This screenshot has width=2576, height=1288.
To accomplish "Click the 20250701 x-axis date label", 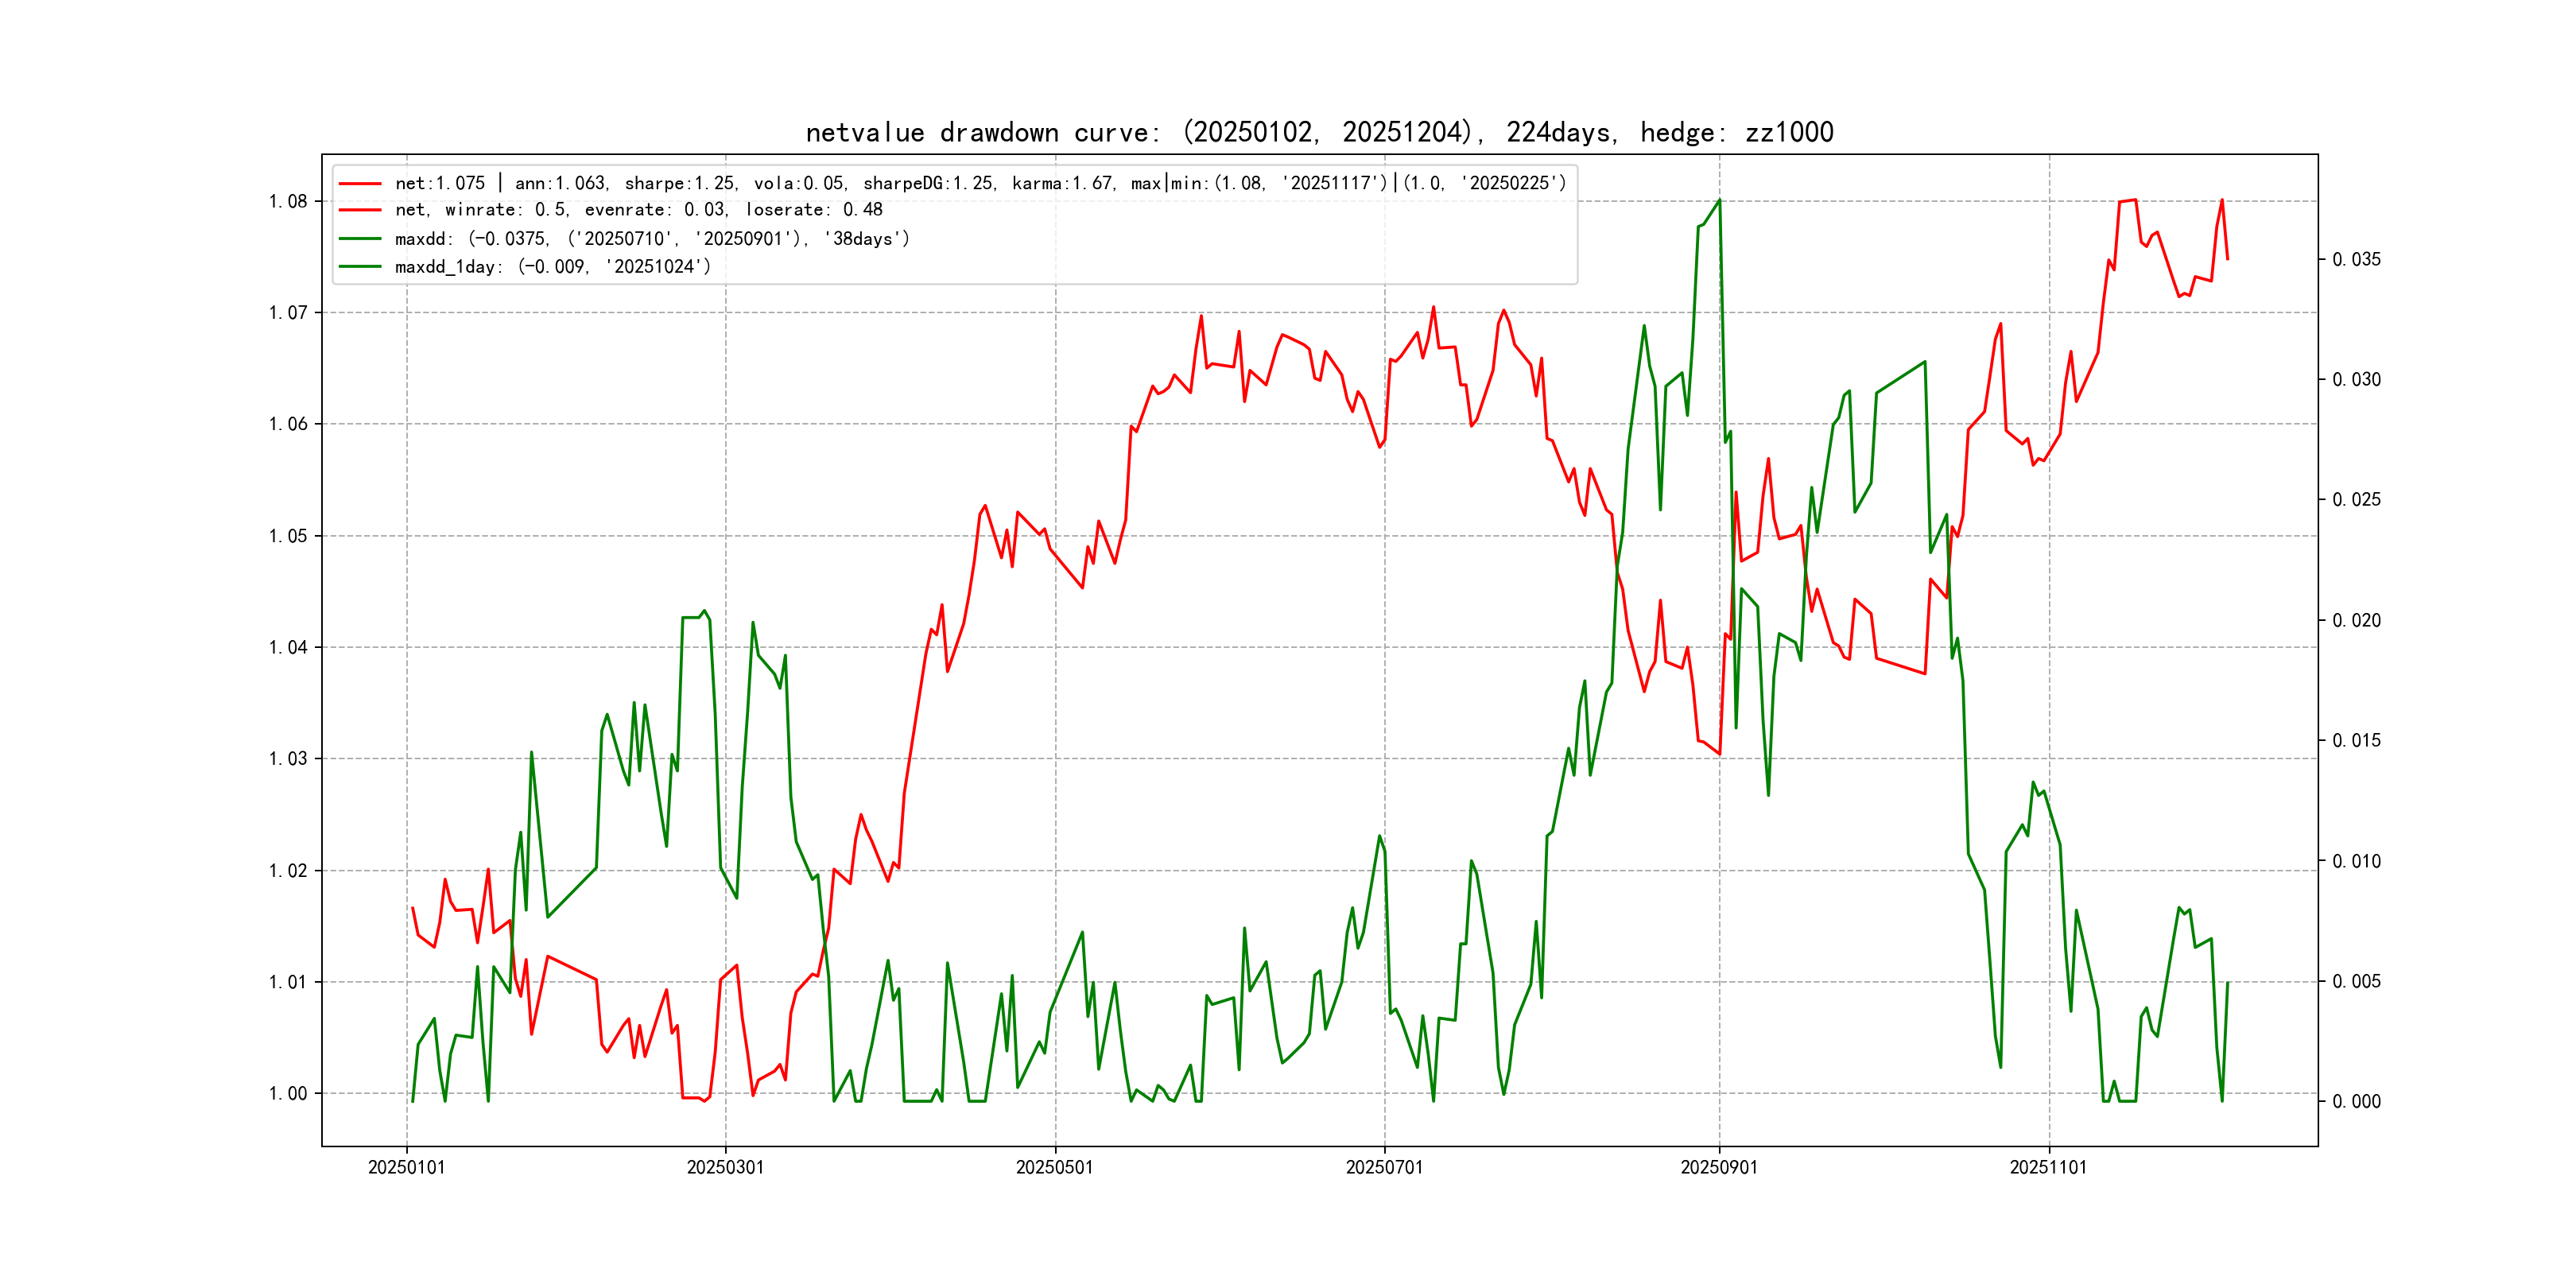I will [x=1384, y=1168].
